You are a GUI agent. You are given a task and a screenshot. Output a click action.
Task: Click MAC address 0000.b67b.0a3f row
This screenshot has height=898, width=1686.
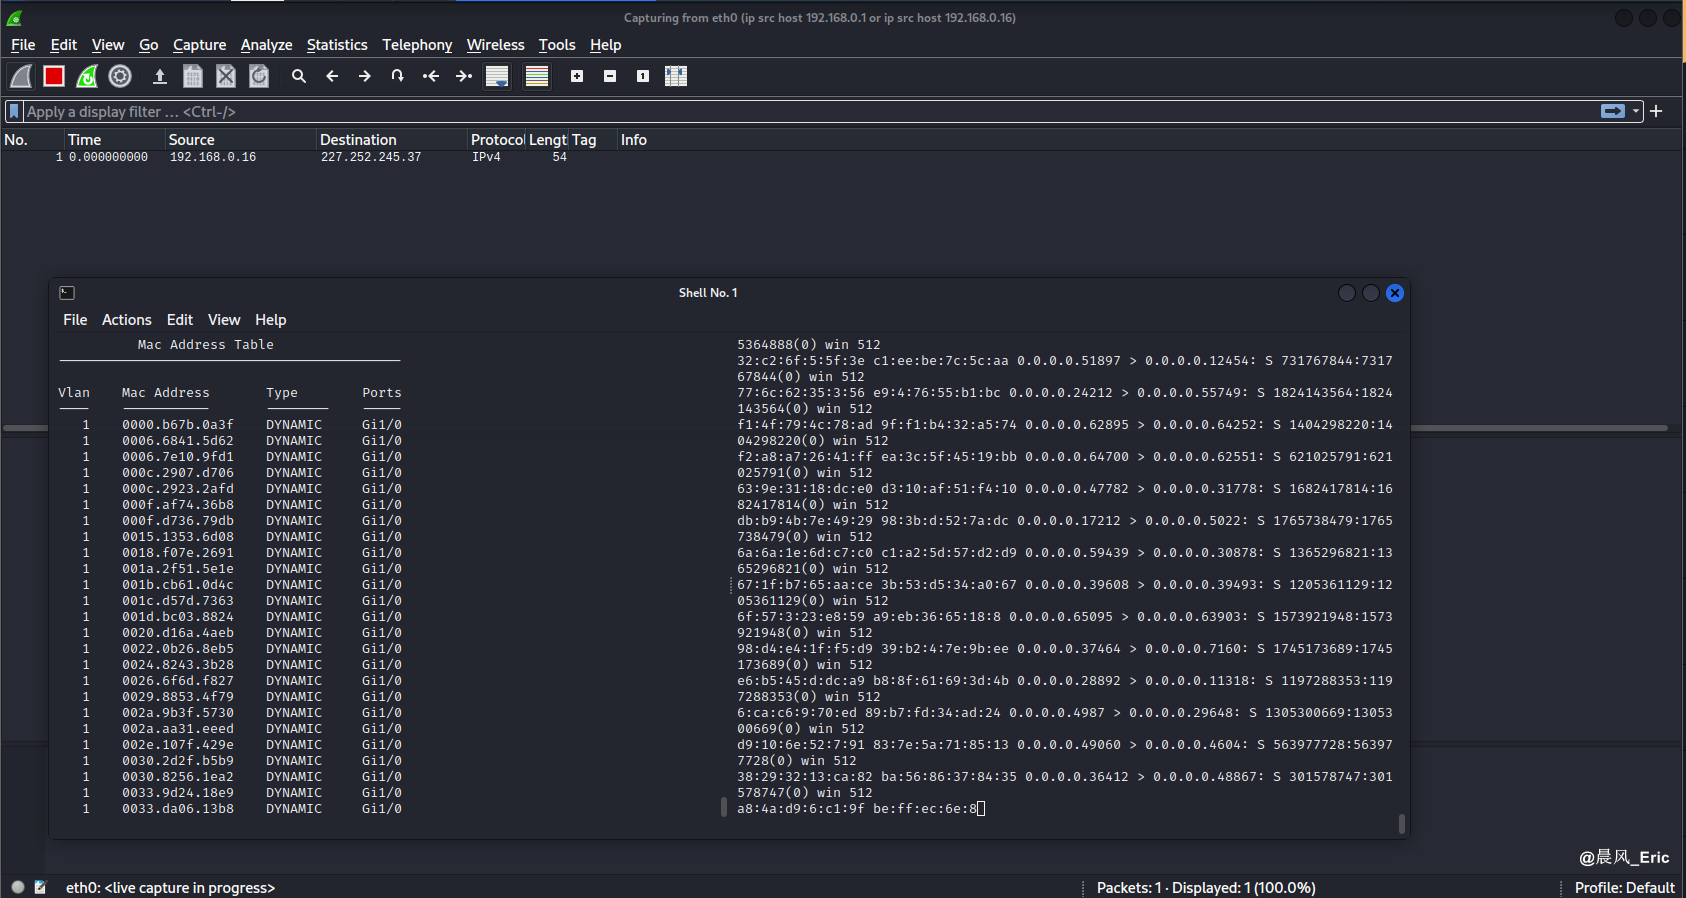(230, 425)
